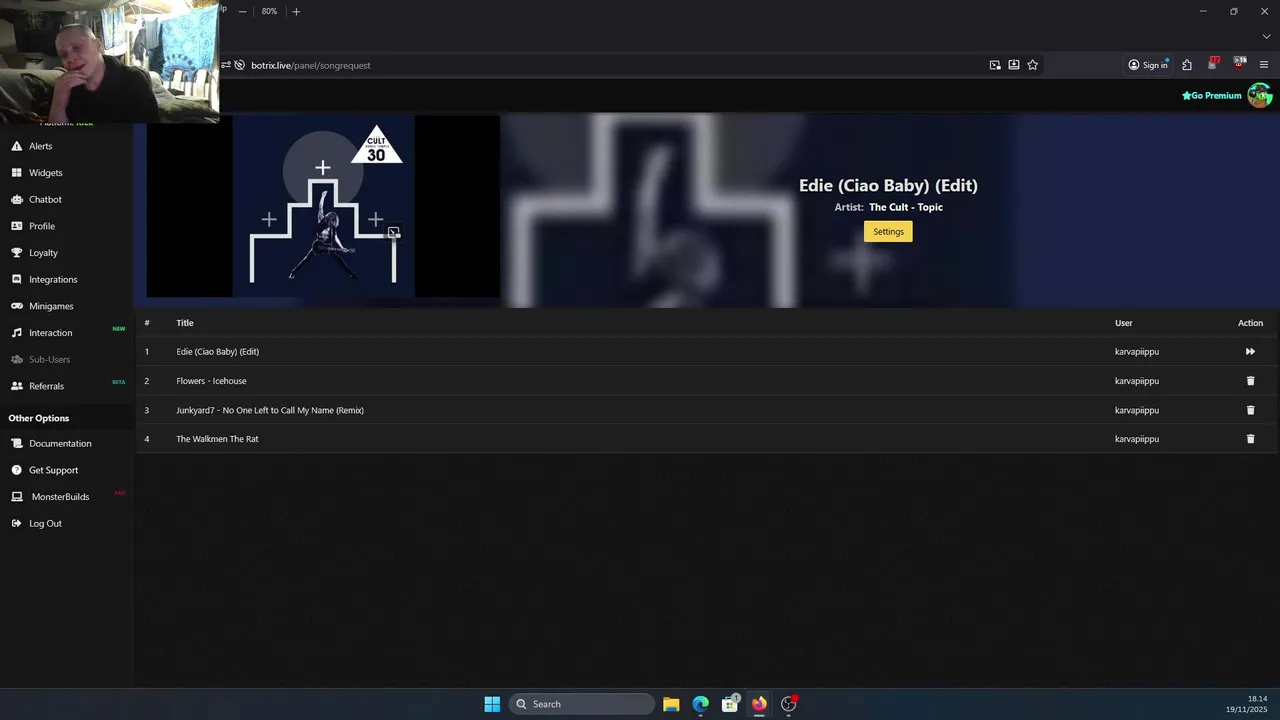The height and width of the screenshot is (720, 1280).
Task: Select The Walkmen The Rat title
Action: (x=217, y=439)
